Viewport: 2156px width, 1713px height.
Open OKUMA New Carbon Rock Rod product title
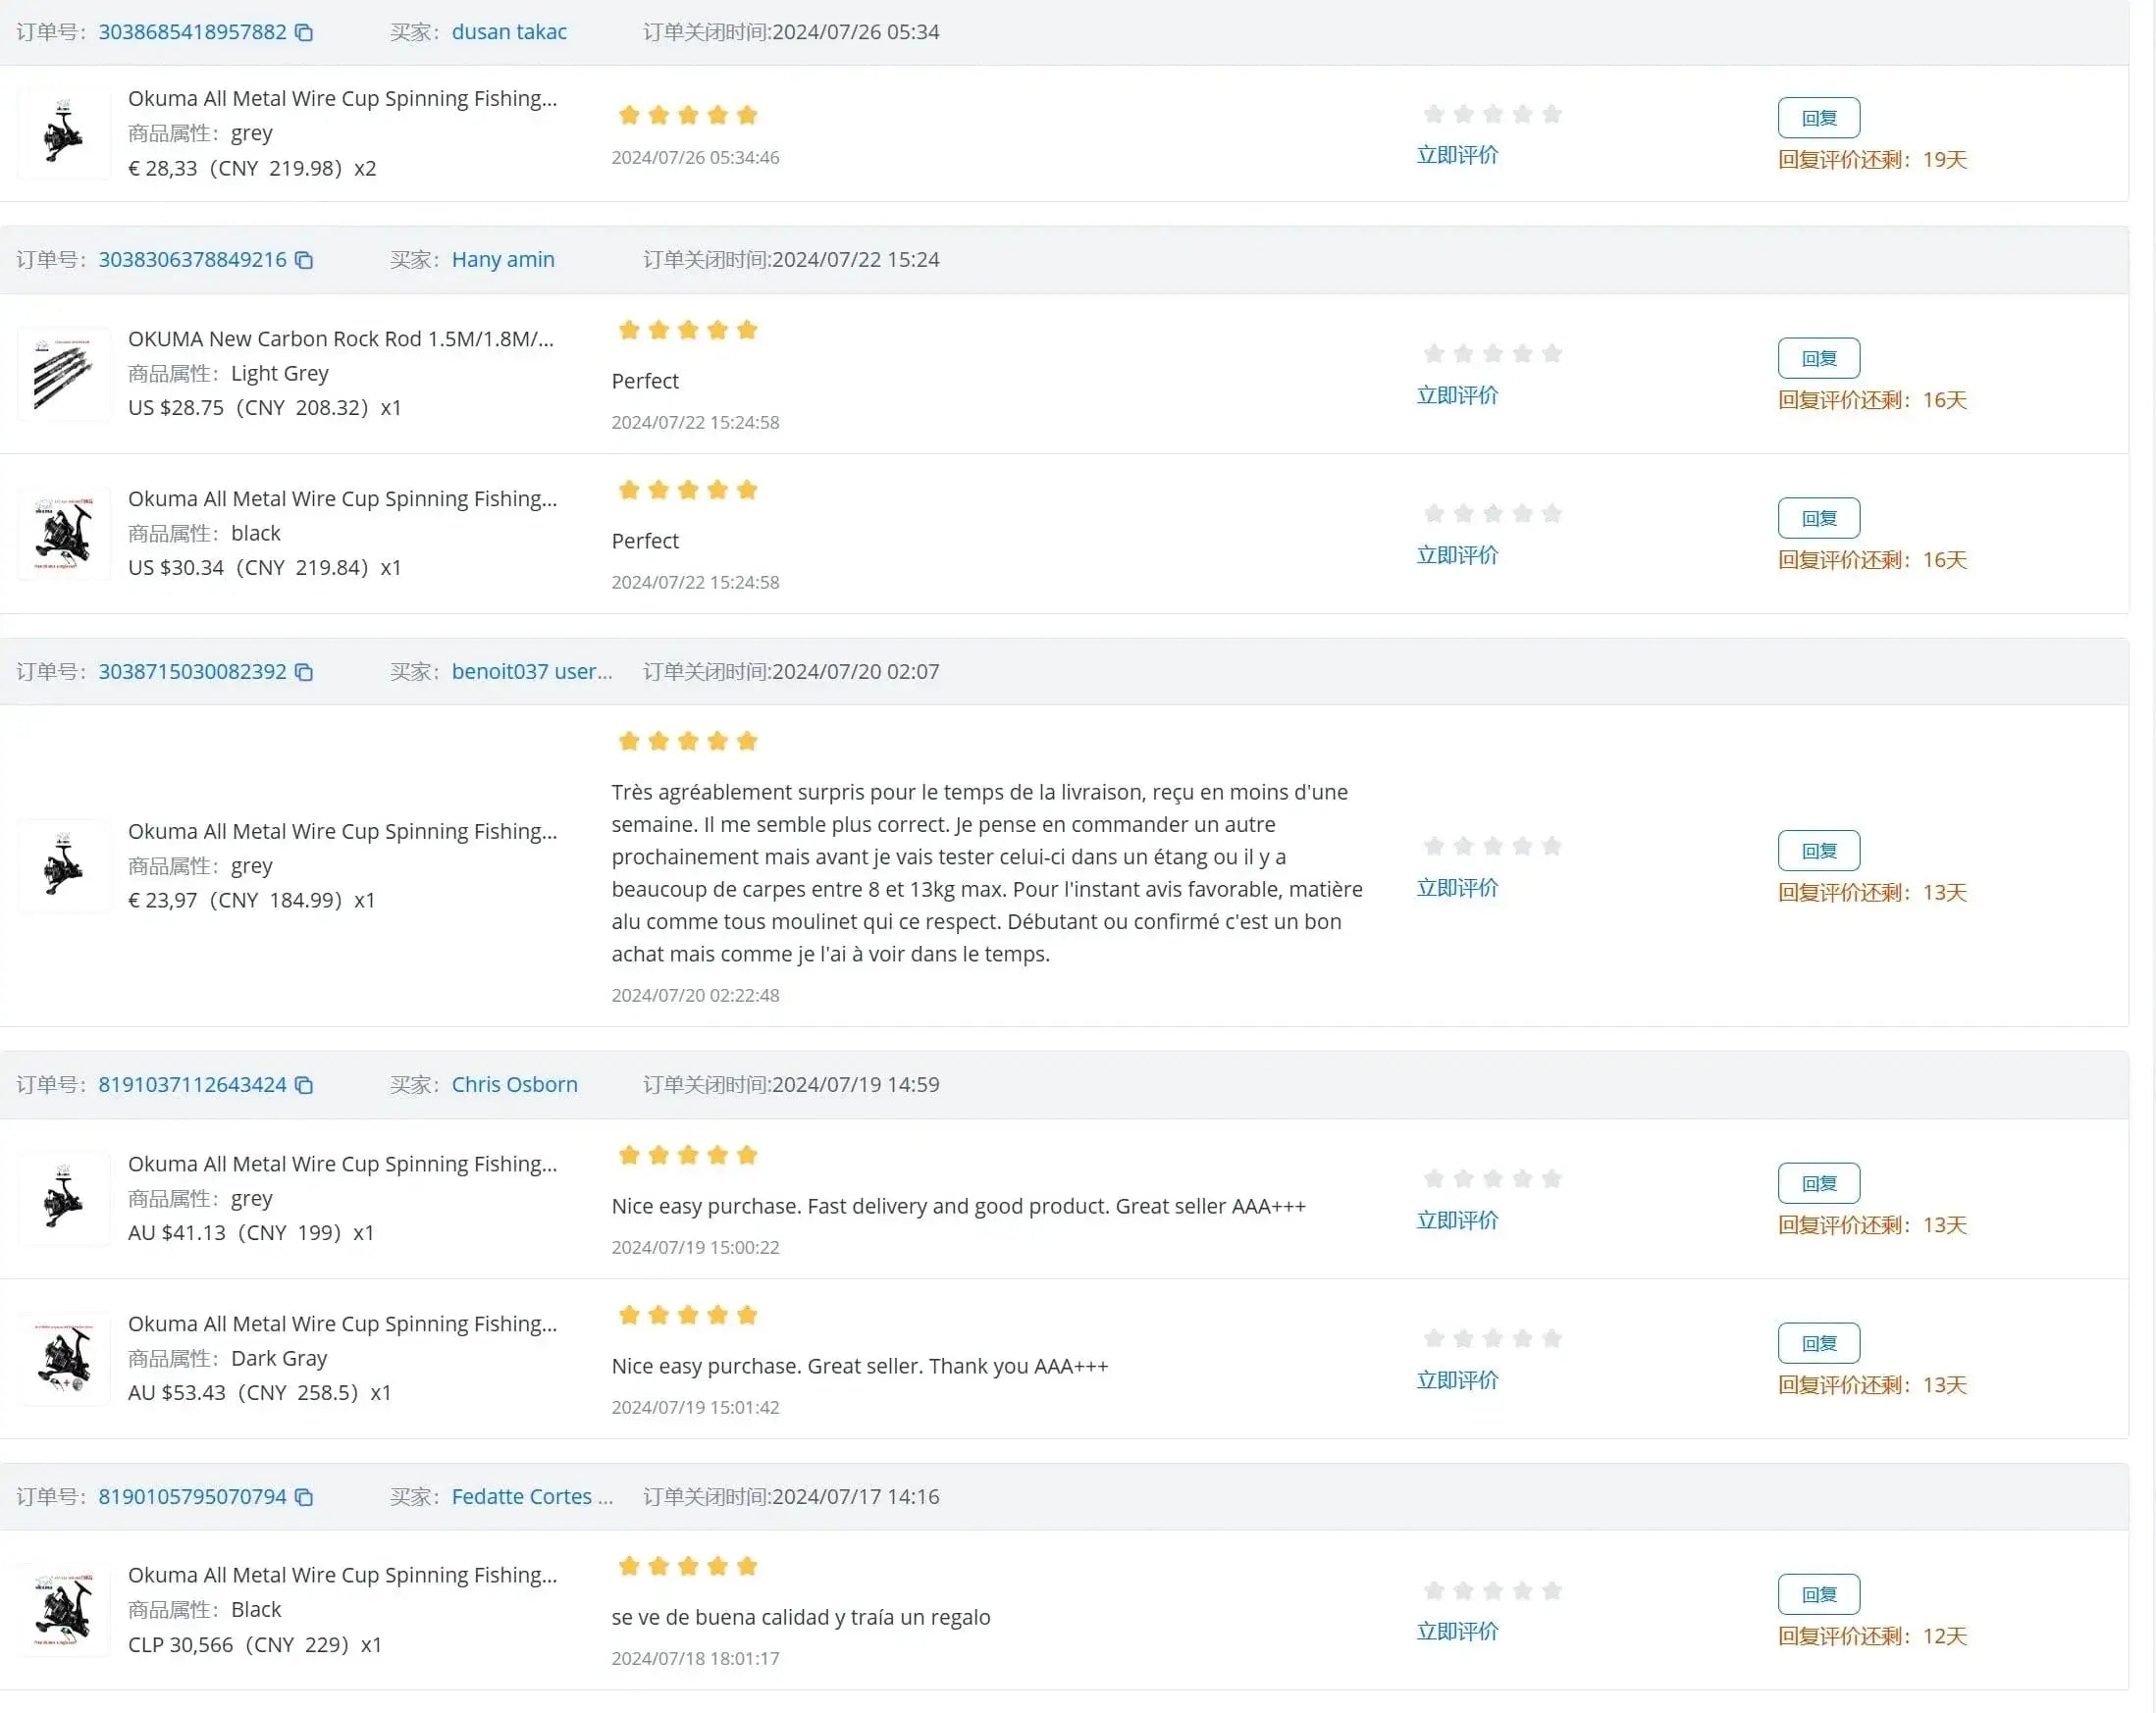(x=340, y=339)
